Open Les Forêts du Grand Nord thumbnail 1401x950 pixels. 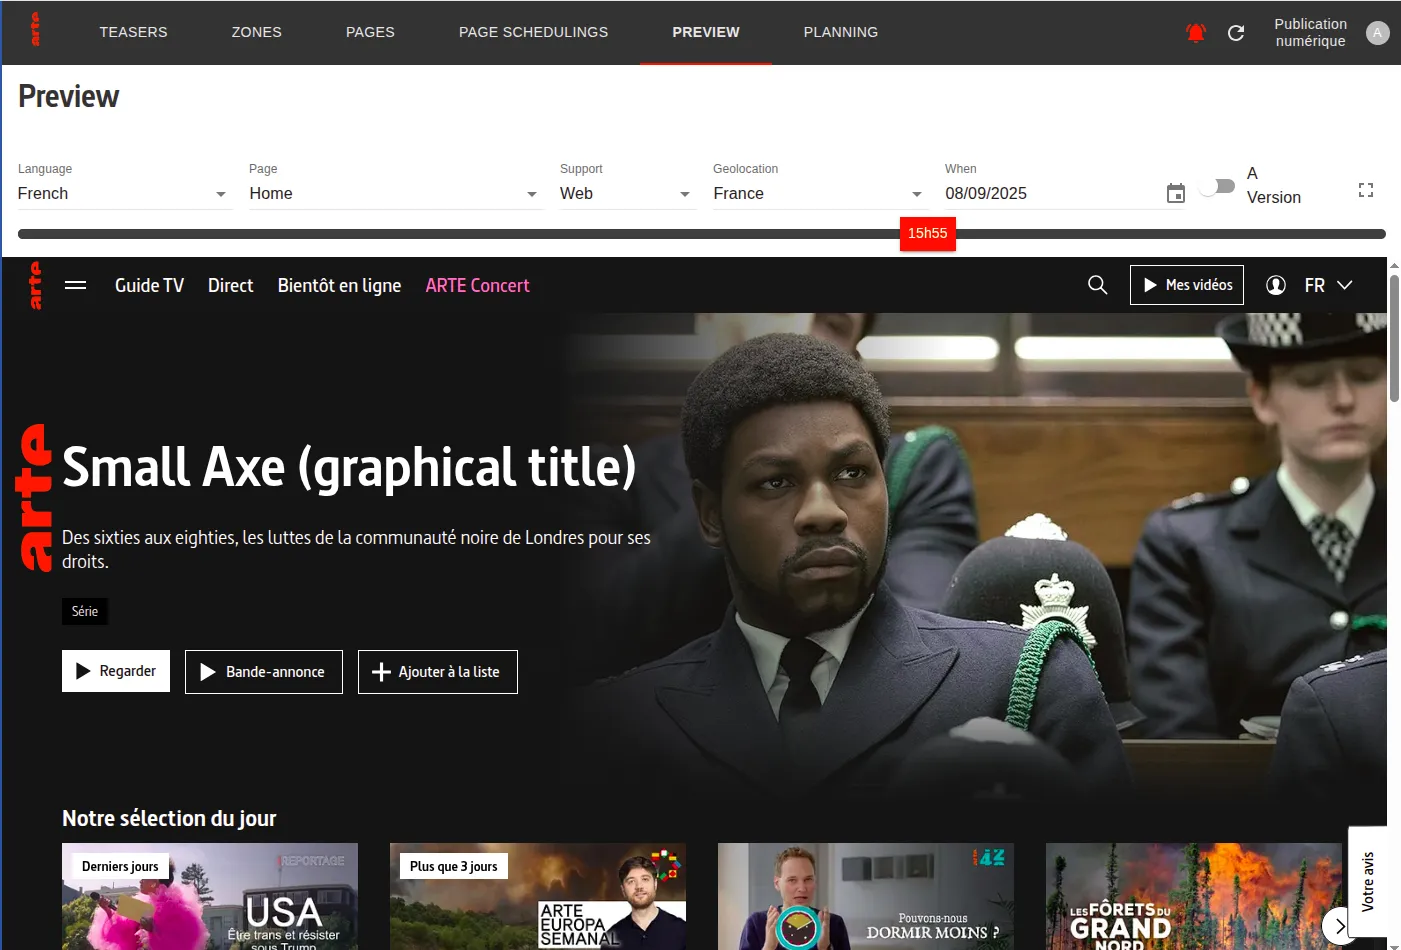(1194, 897)
